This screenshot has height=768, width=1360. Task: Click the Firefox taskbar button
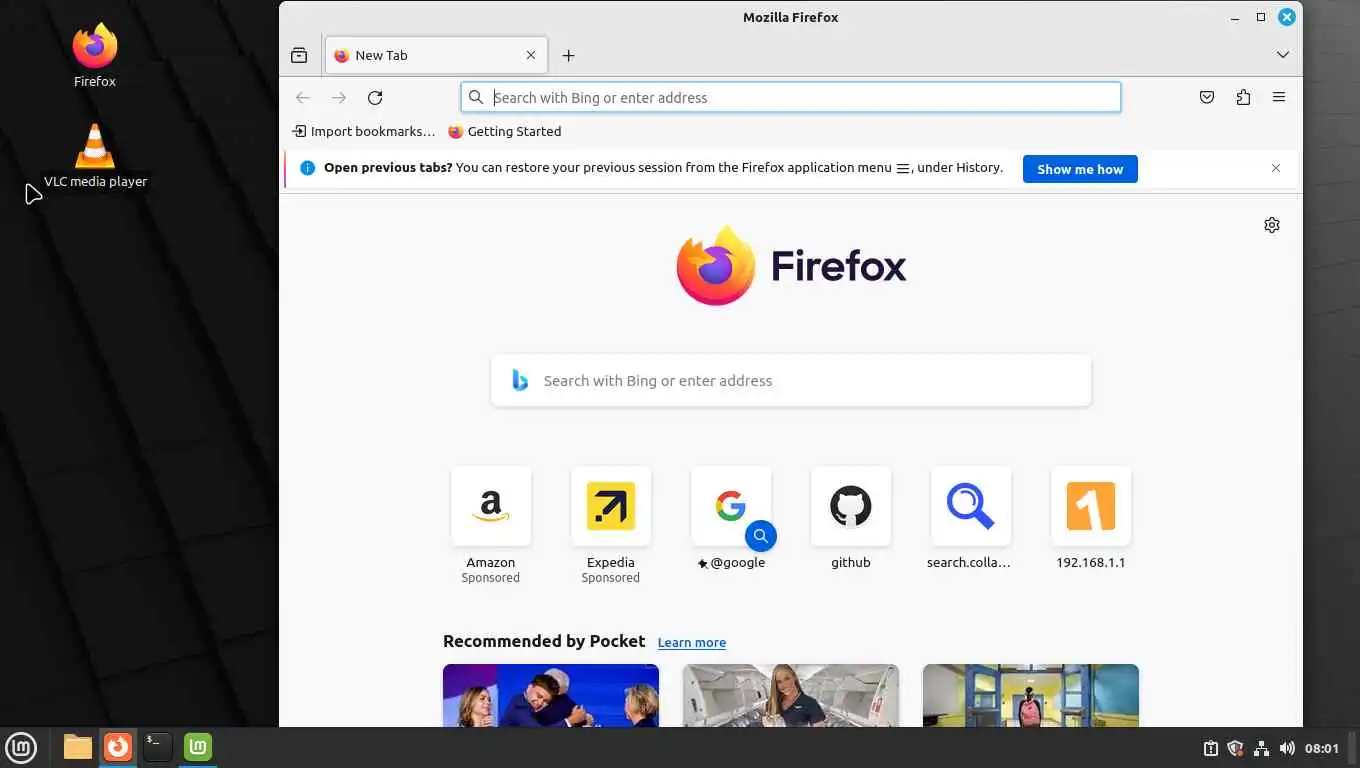[118, 747]
